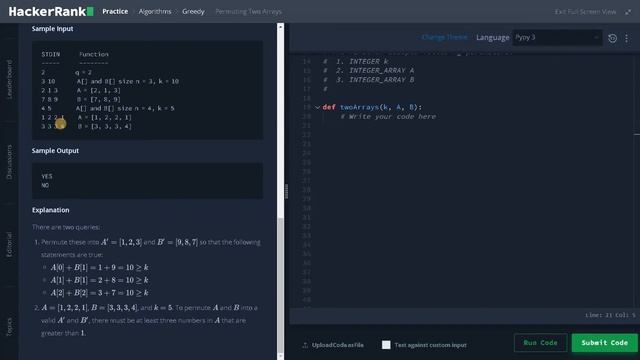Click the NO sample output line
The image size is (640, 360).
[x=45, y=185]
